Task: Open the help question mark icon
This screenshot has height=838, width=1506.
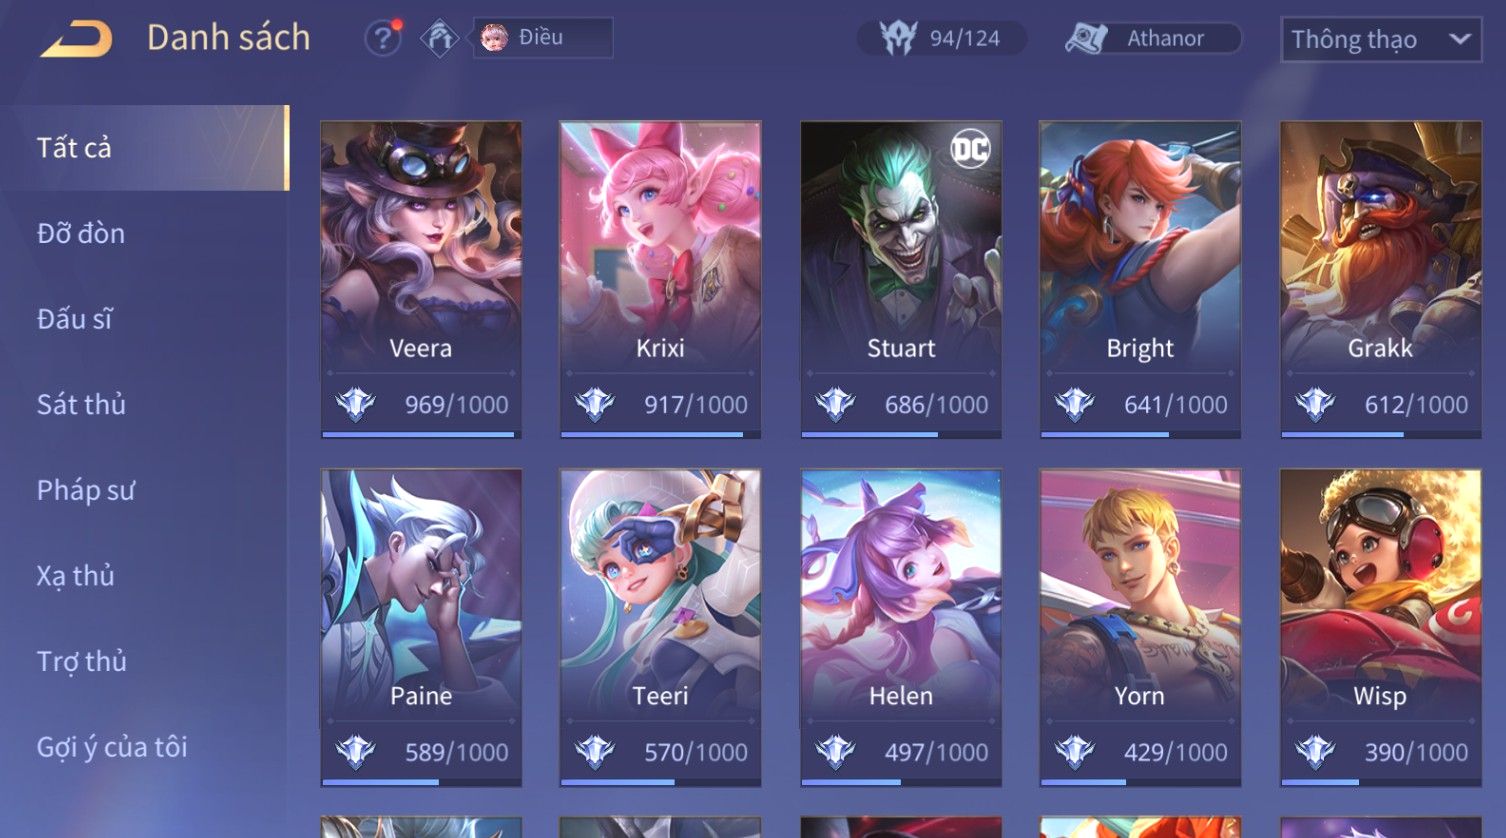Action: (383, 38)
